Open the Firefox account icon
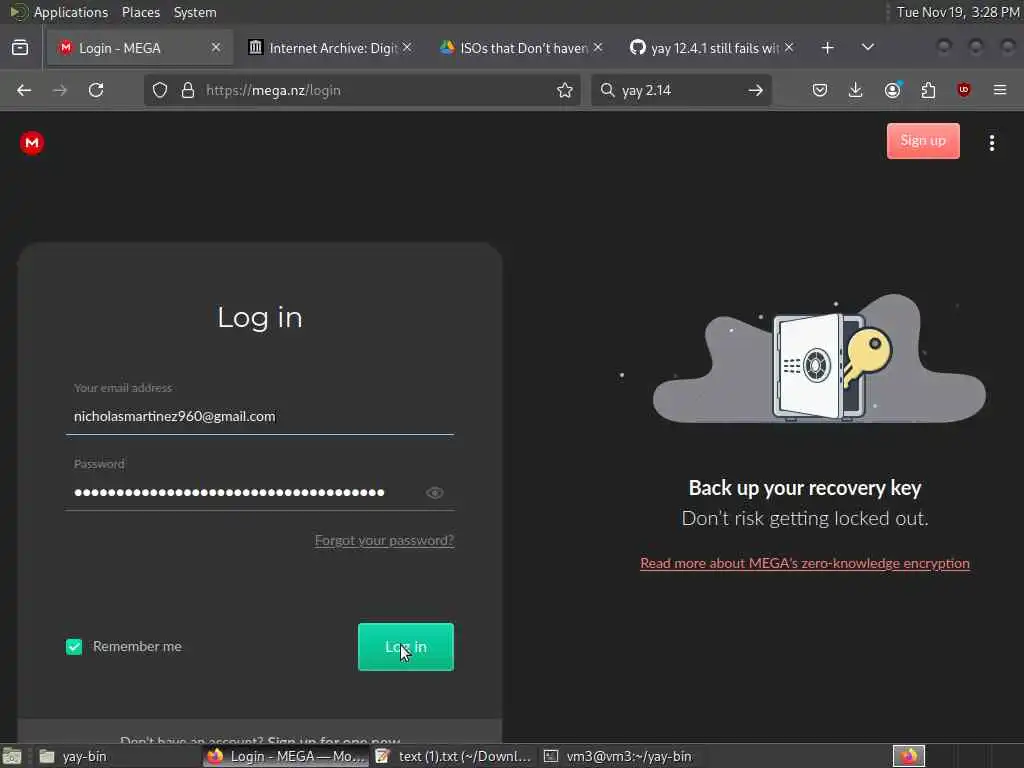 click(x=892, y=90)
